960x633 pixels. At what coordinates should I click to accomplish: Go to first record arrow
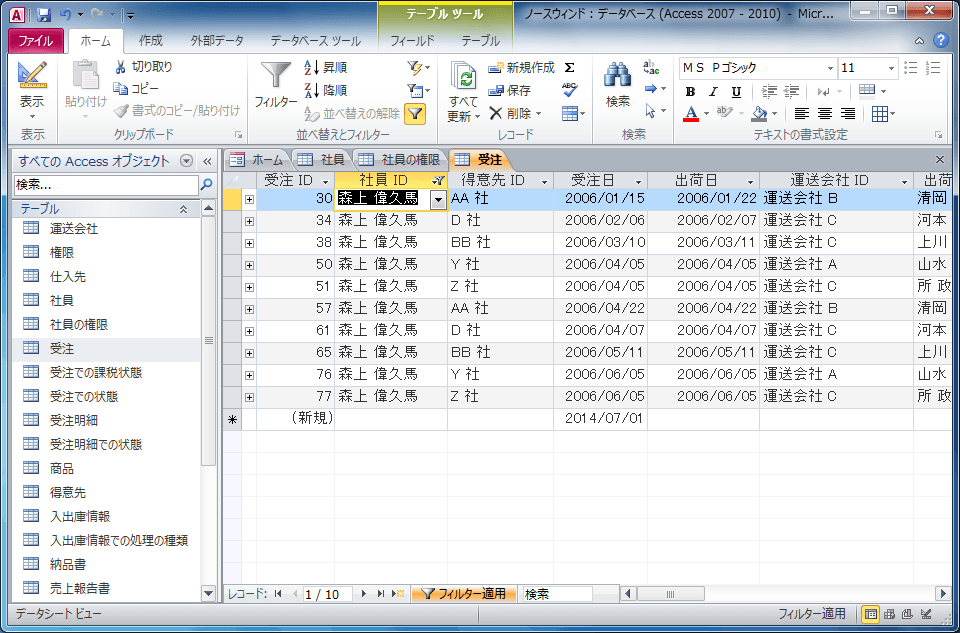[x=279, y=593]
